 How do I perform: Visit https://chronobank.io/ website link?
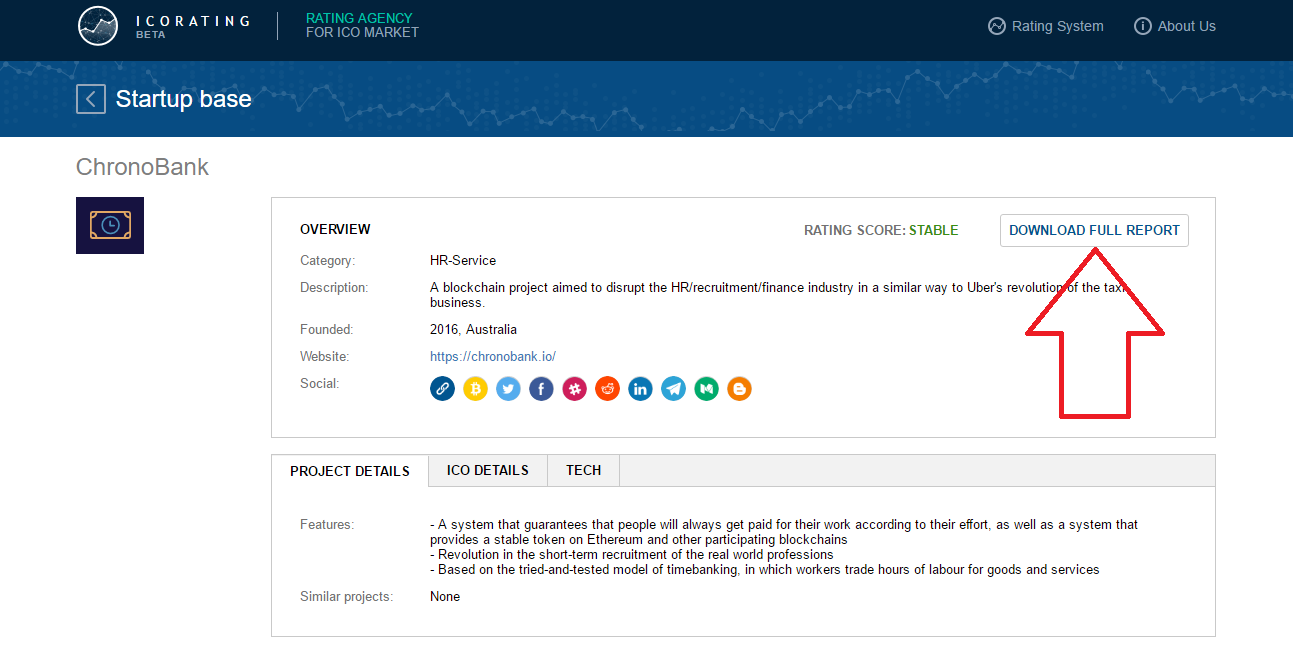[493, 356]
